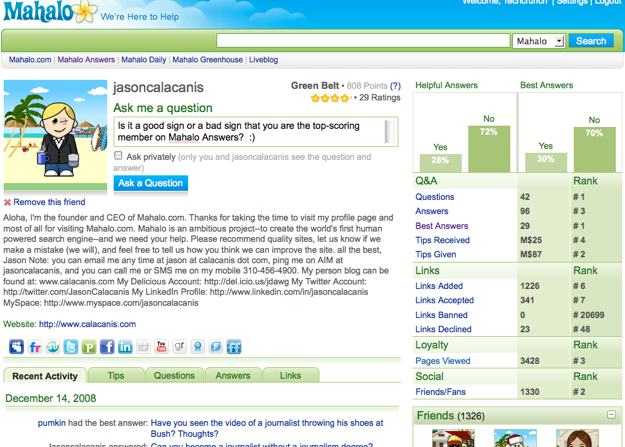This screenshot has width=625, height=447.
Task: Open the Twitter profile icon
Action: coord(71,347)
